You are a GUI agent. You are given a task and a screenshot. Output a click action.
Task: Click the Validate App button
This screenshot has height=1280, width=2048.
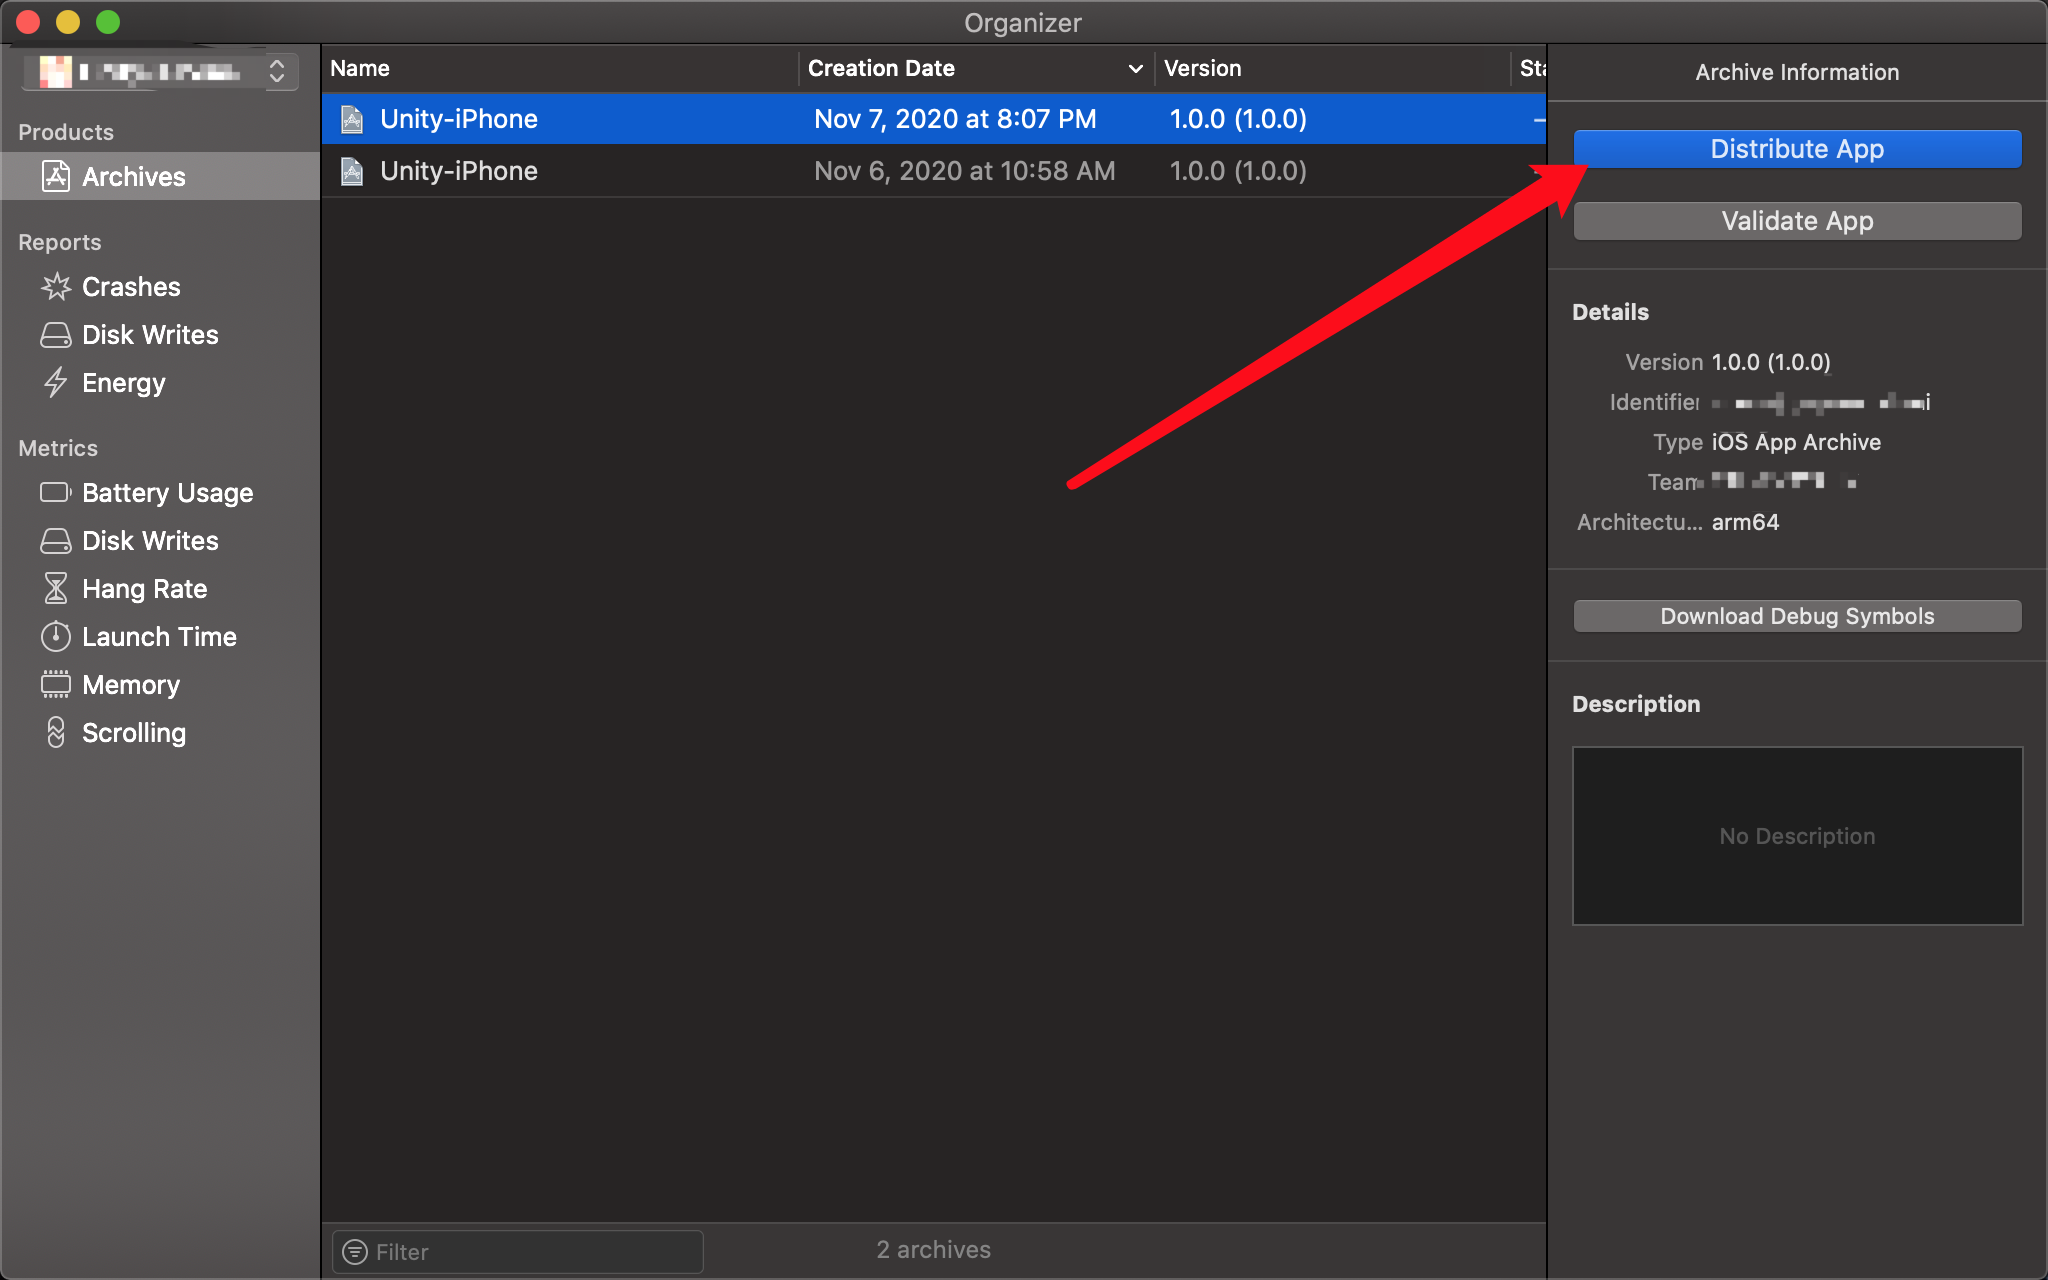click(x=1797, y=221)
